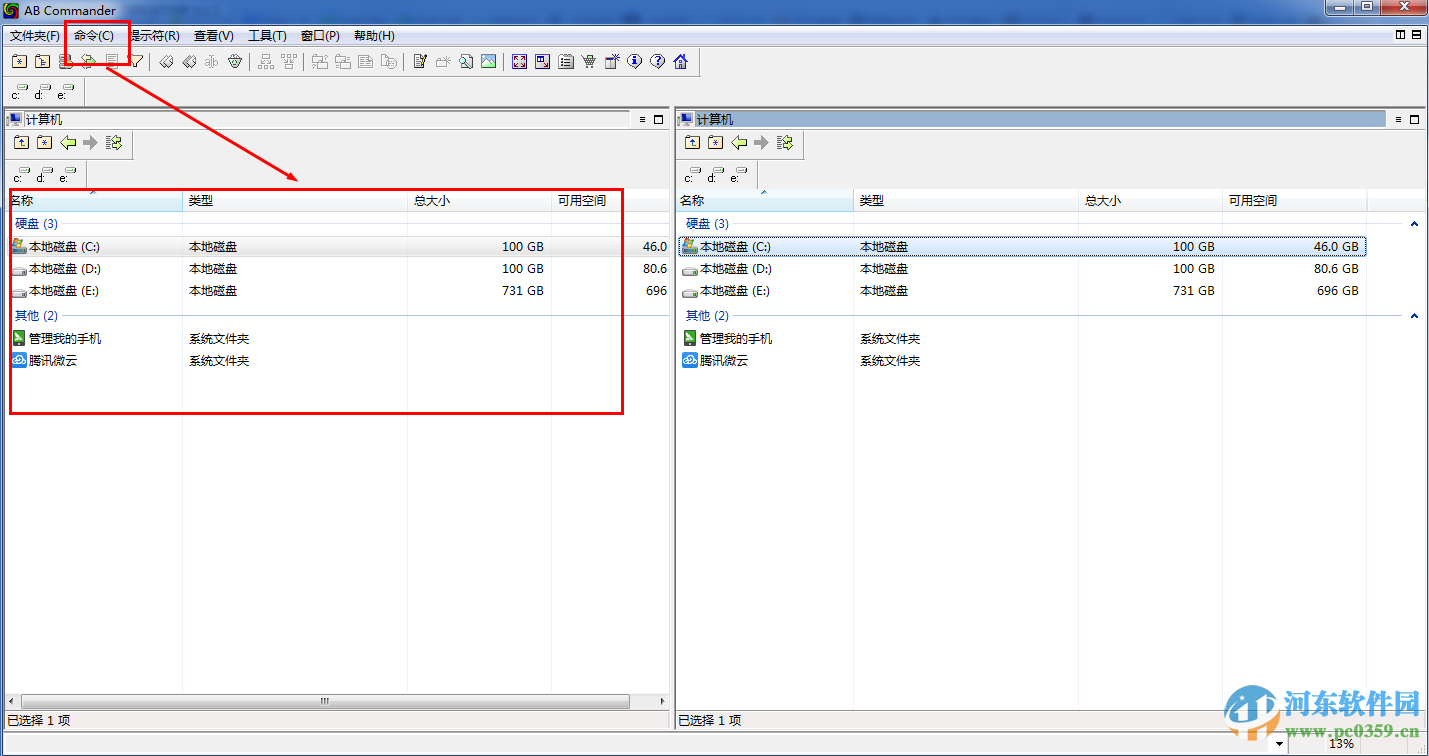Click the recycle bin icon in main toolbar
The width and height of the screenshot is (1429, 756).
coord(235,62)
